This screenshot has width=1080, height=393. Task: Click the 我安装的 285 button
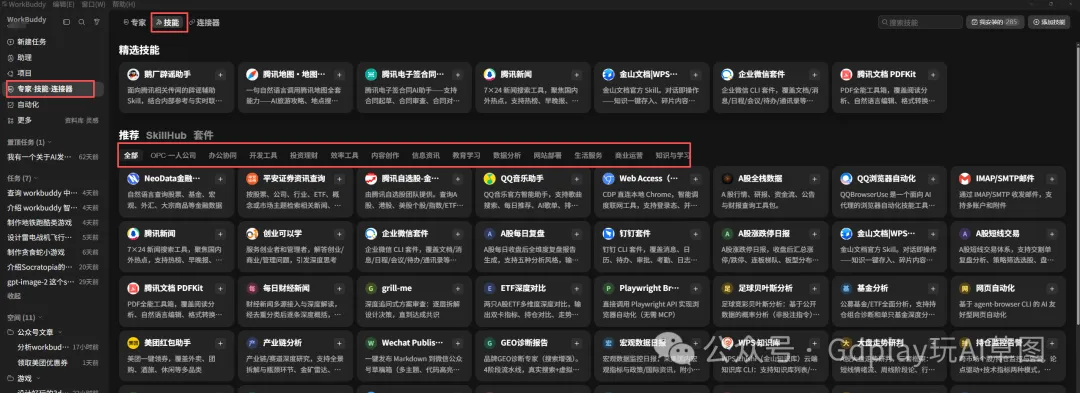tap(995, 23)
